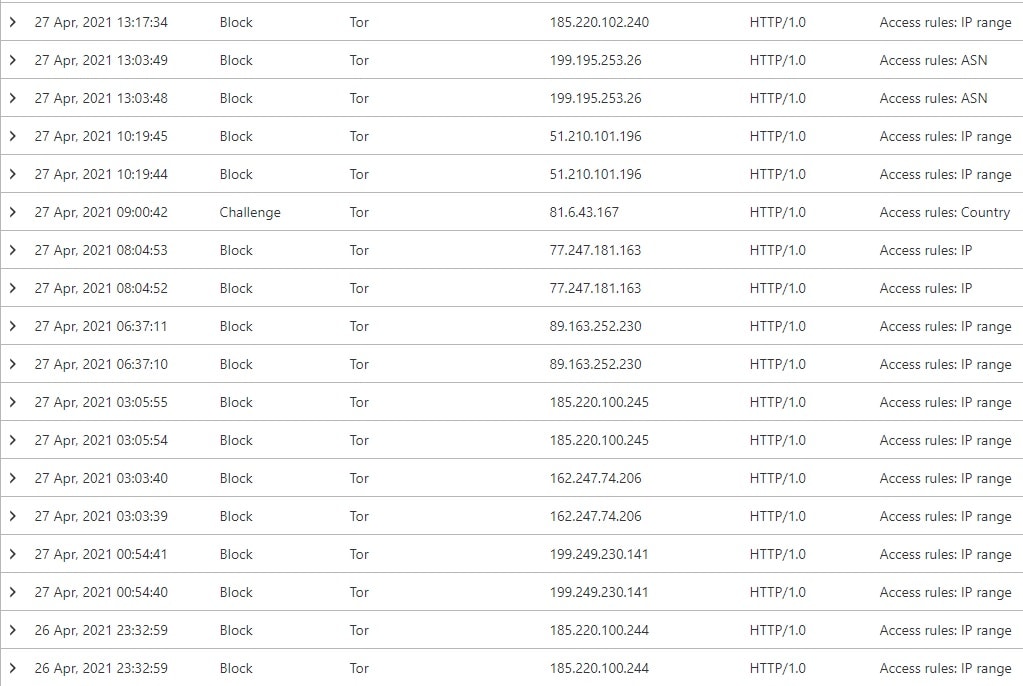Expand the 03:03:39 event chevron
Image resolution: width=1023 pixels, height=686 pixels.
click(12, 516)
